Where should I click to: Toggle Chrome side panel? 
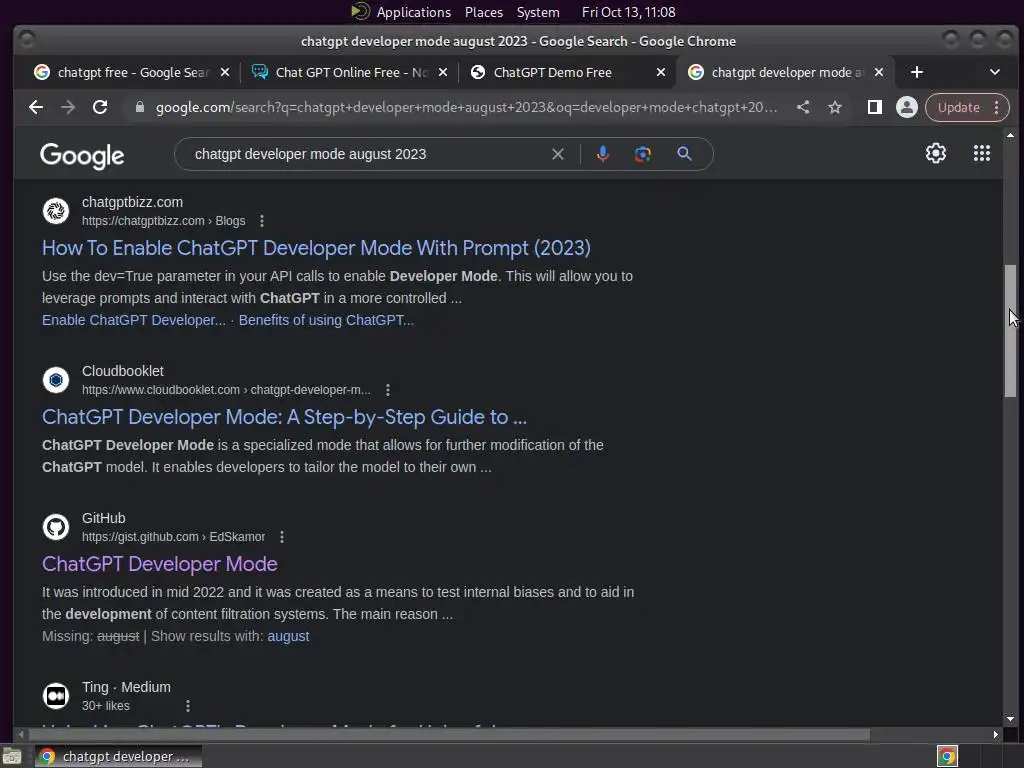pos(874,107)
